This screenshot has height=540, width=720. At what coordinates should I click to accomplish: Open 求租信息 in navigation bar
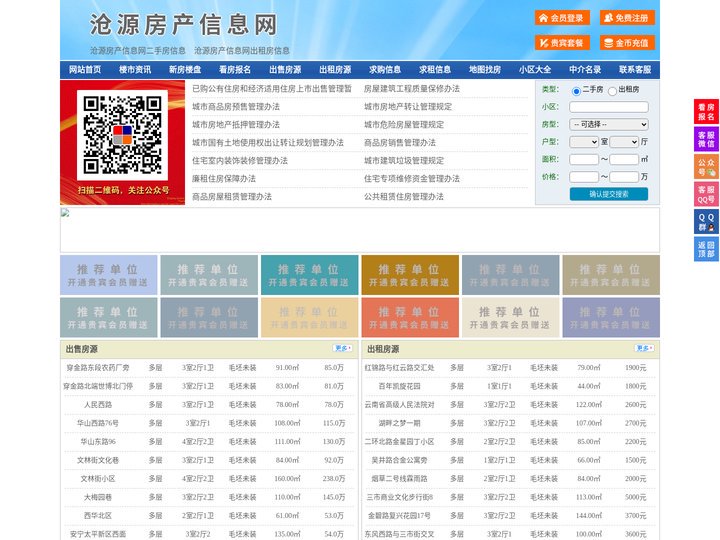coord(435,70)
